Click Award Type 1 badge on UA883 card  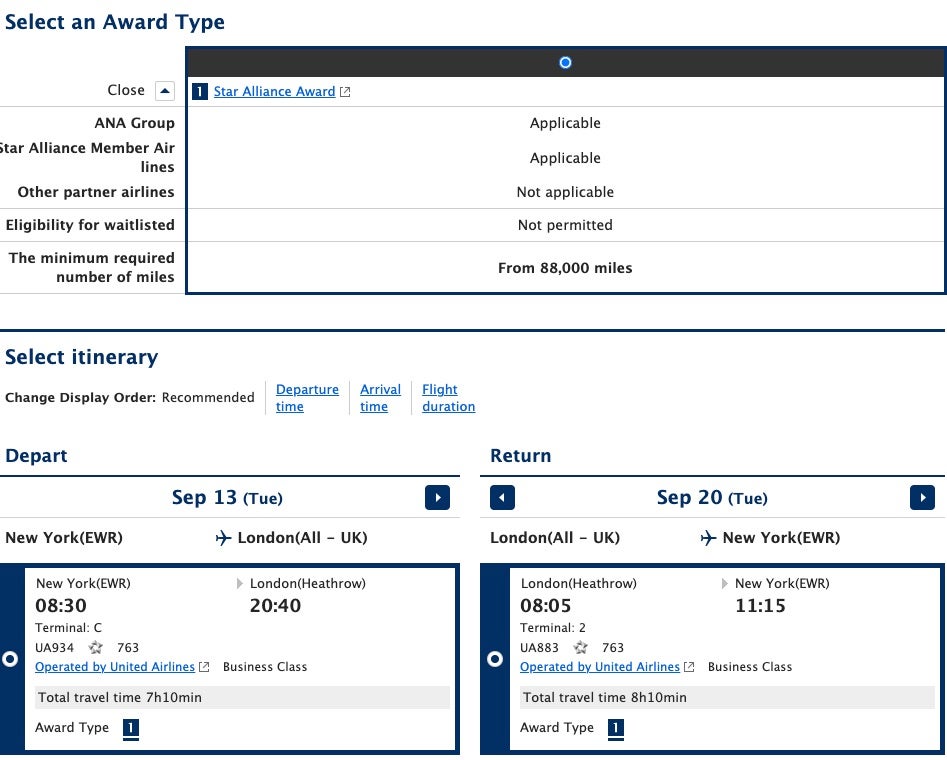616,729
